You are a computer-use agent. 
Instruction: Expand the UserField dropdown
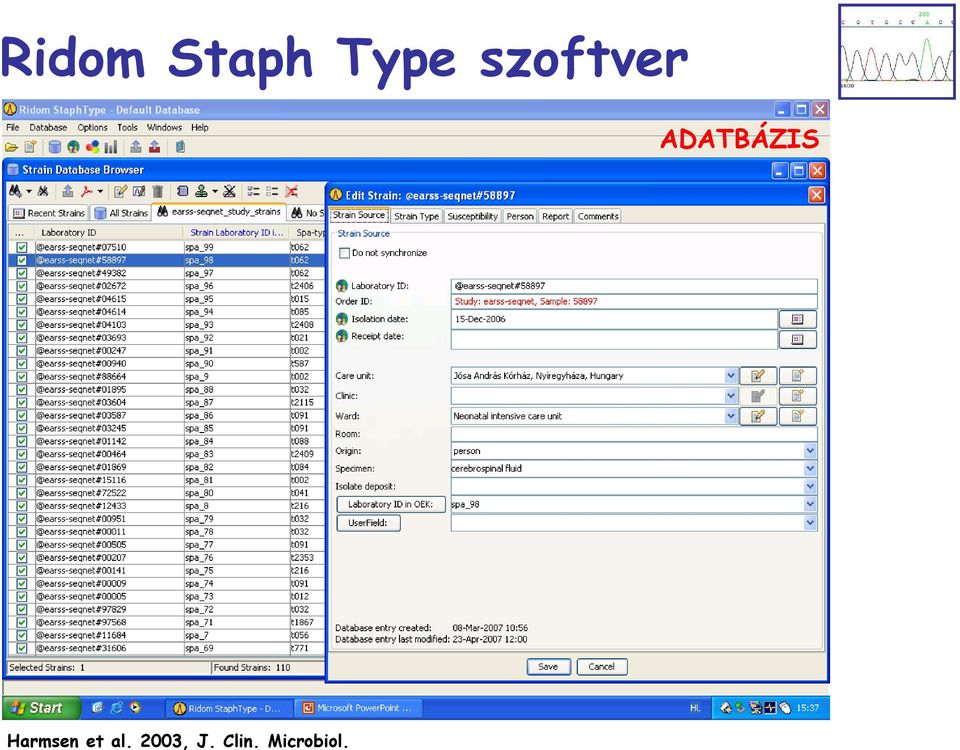810,523
